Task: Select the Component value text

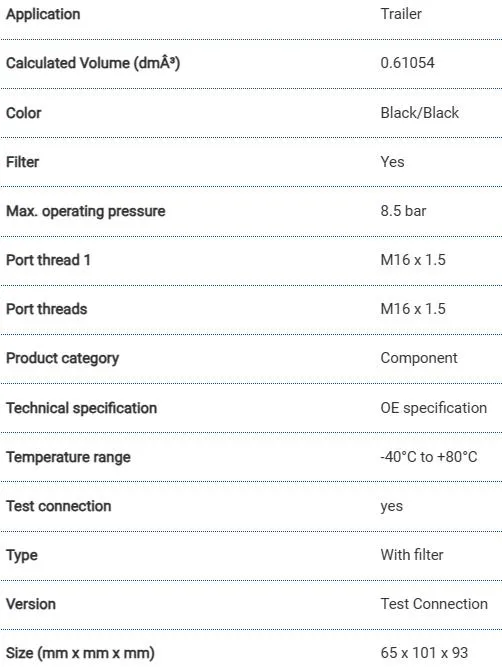Action: (x=419, y=358)
